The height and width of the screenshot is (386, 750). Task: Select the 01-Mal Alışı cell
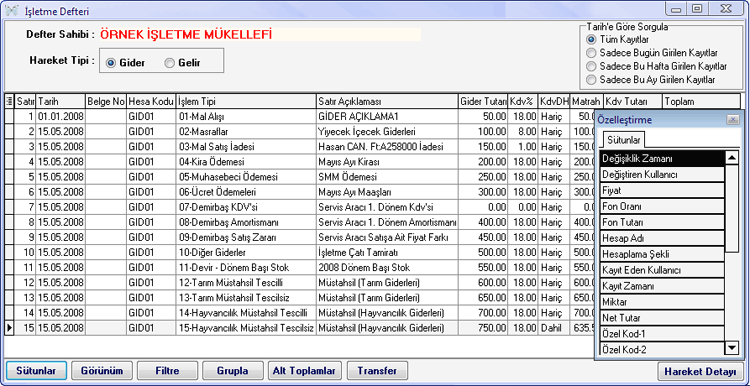tap(246, 116)
